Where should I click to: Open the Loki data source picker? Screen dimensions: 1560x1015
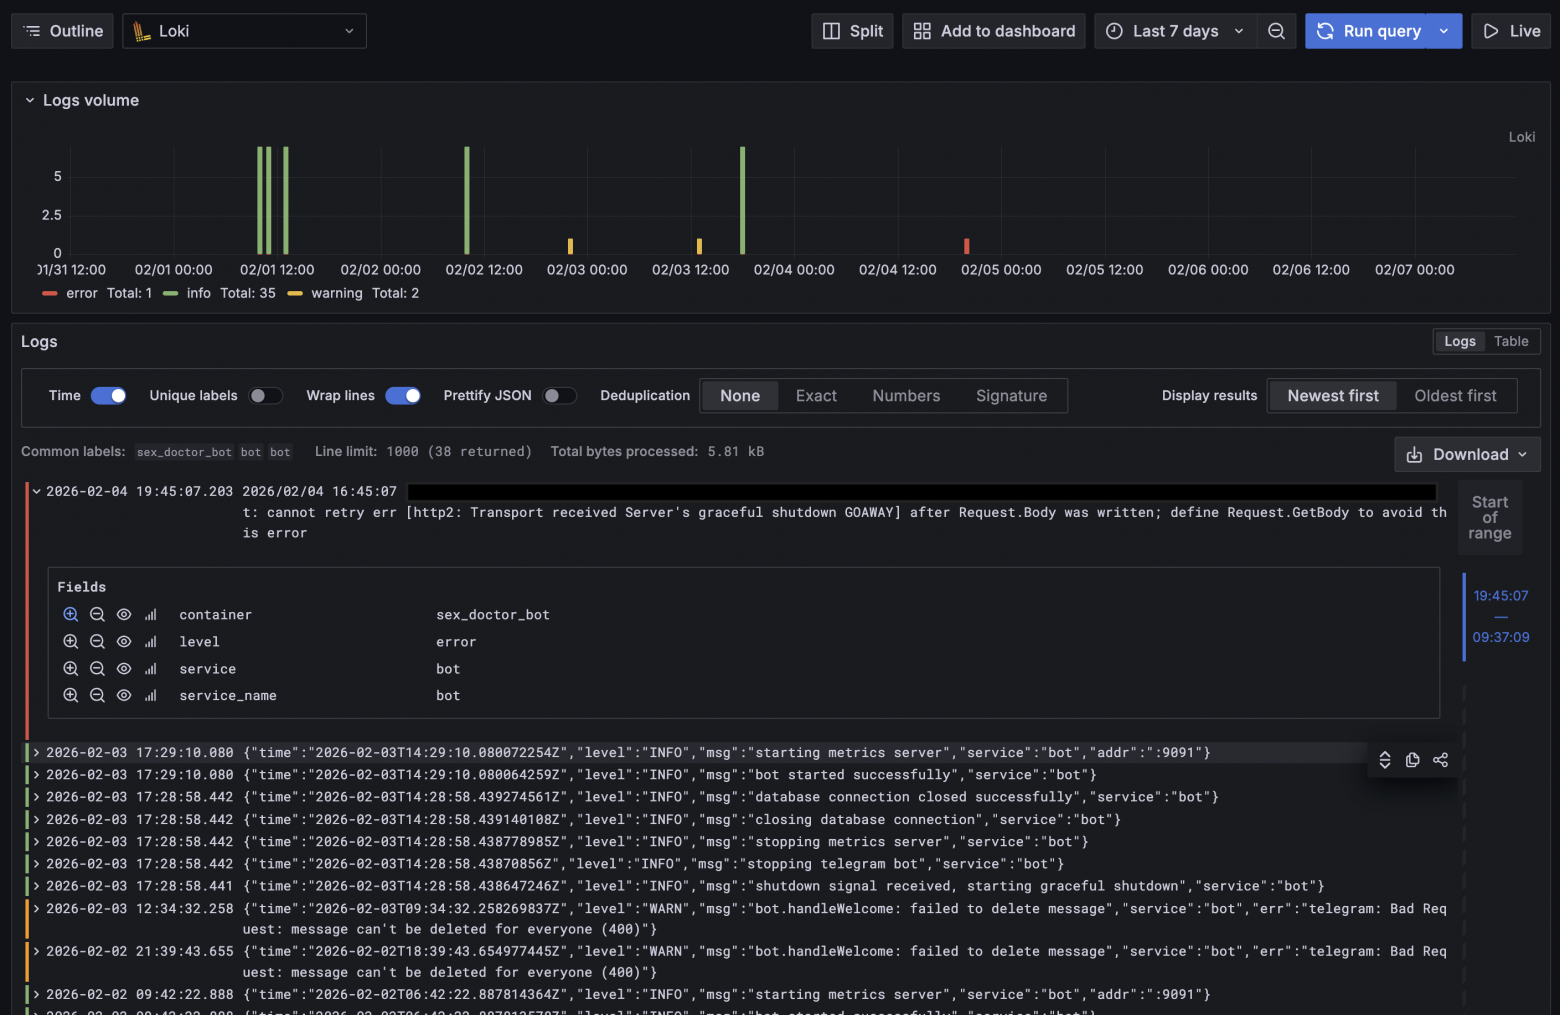[244, 31]
